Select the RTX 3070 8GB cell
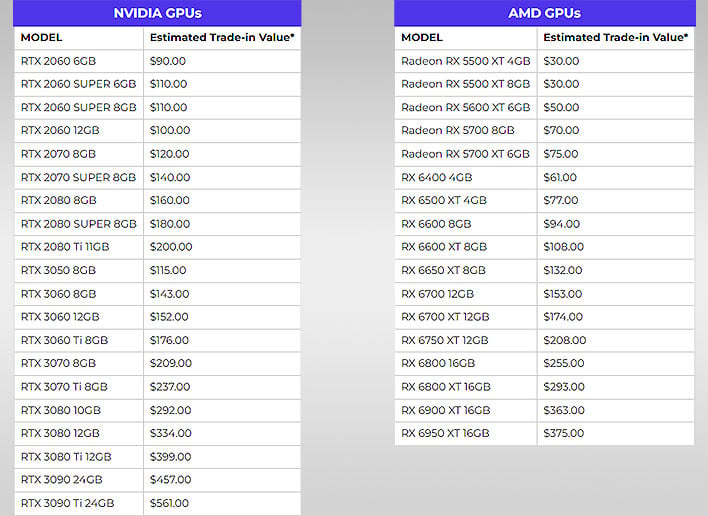 (x=79, y=363)
